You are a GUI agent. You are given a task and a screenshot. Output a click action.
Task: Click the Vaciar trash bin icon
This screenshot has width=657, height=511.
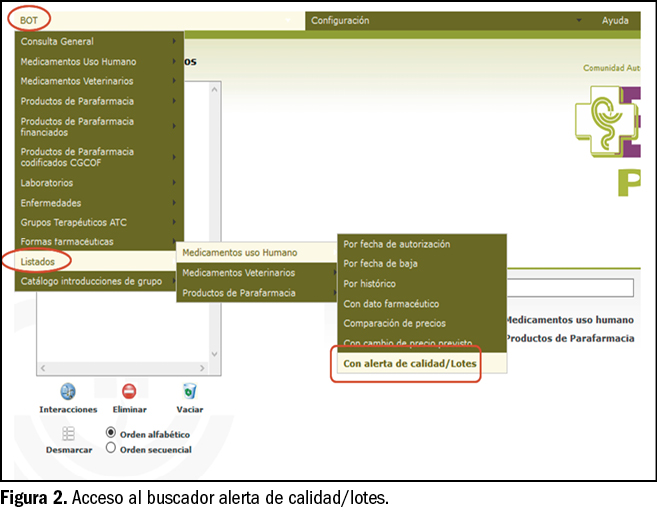189,391
